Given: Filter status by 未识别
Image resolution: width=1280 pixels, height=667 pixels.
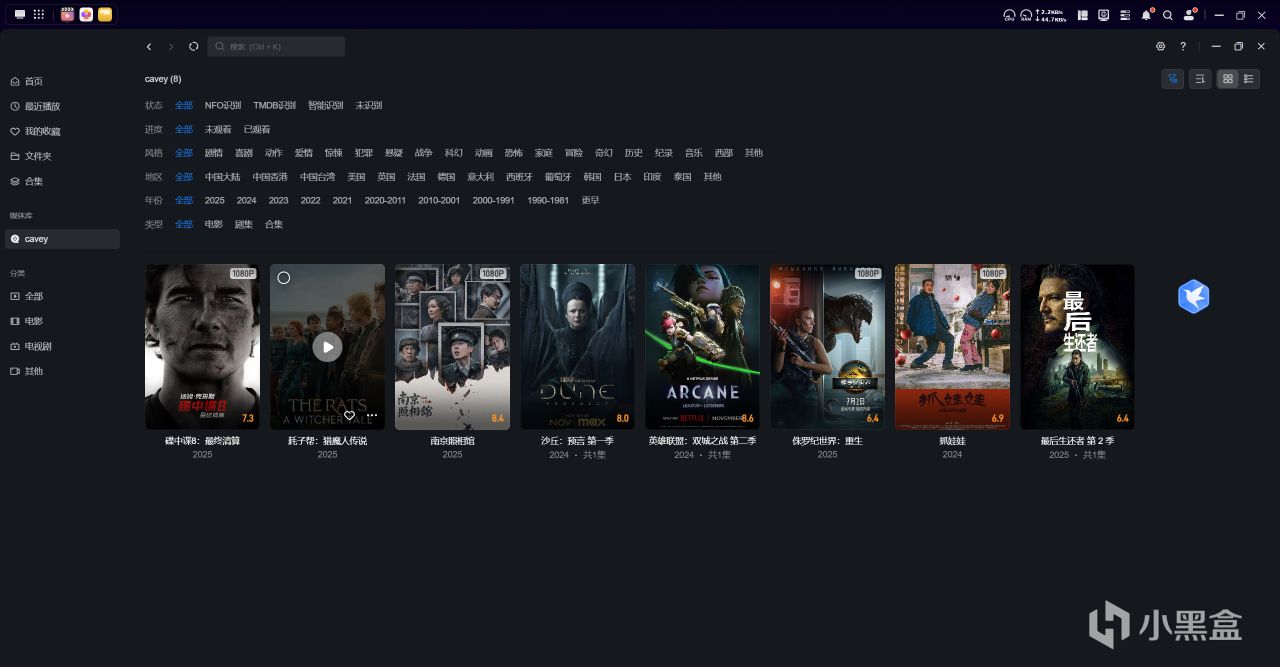Looking at the screenshot, I should [369, 105].
